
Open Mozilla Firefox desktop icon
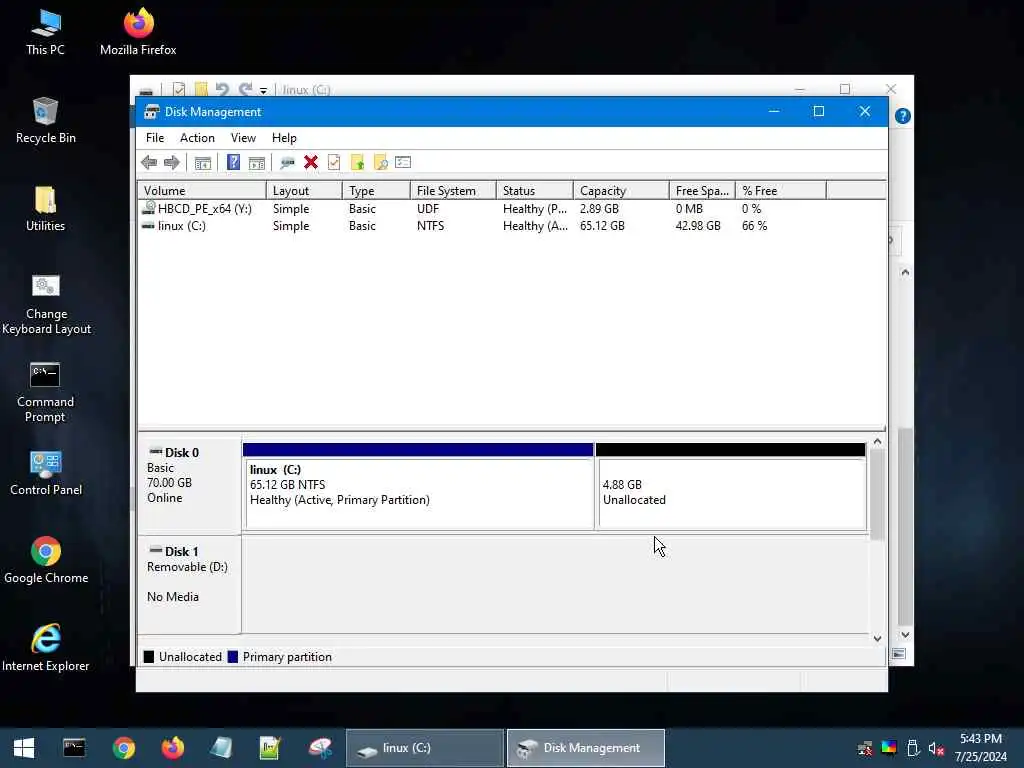pyautogui.click(x=138, y=32)
